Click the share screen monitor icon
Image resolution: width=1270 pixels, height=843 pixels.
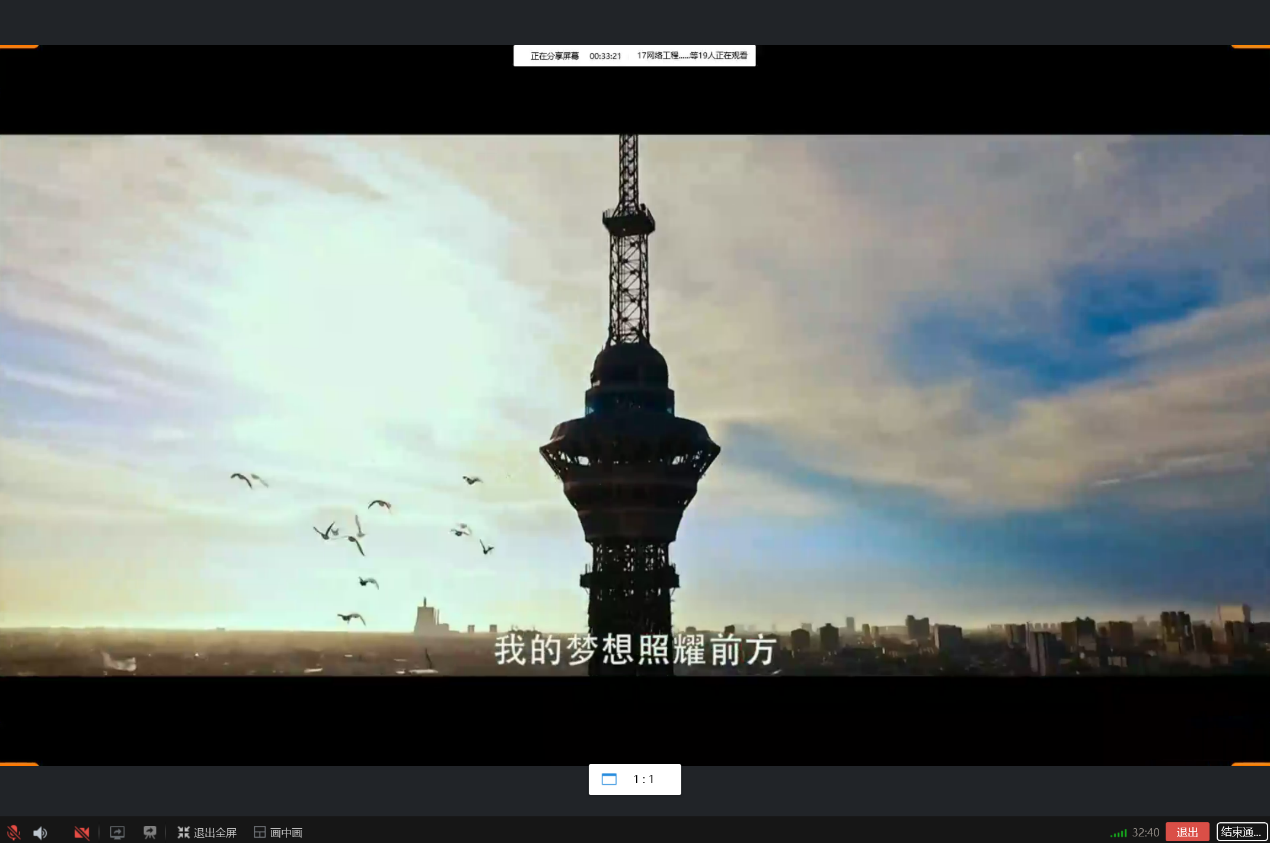coord(117,832)
